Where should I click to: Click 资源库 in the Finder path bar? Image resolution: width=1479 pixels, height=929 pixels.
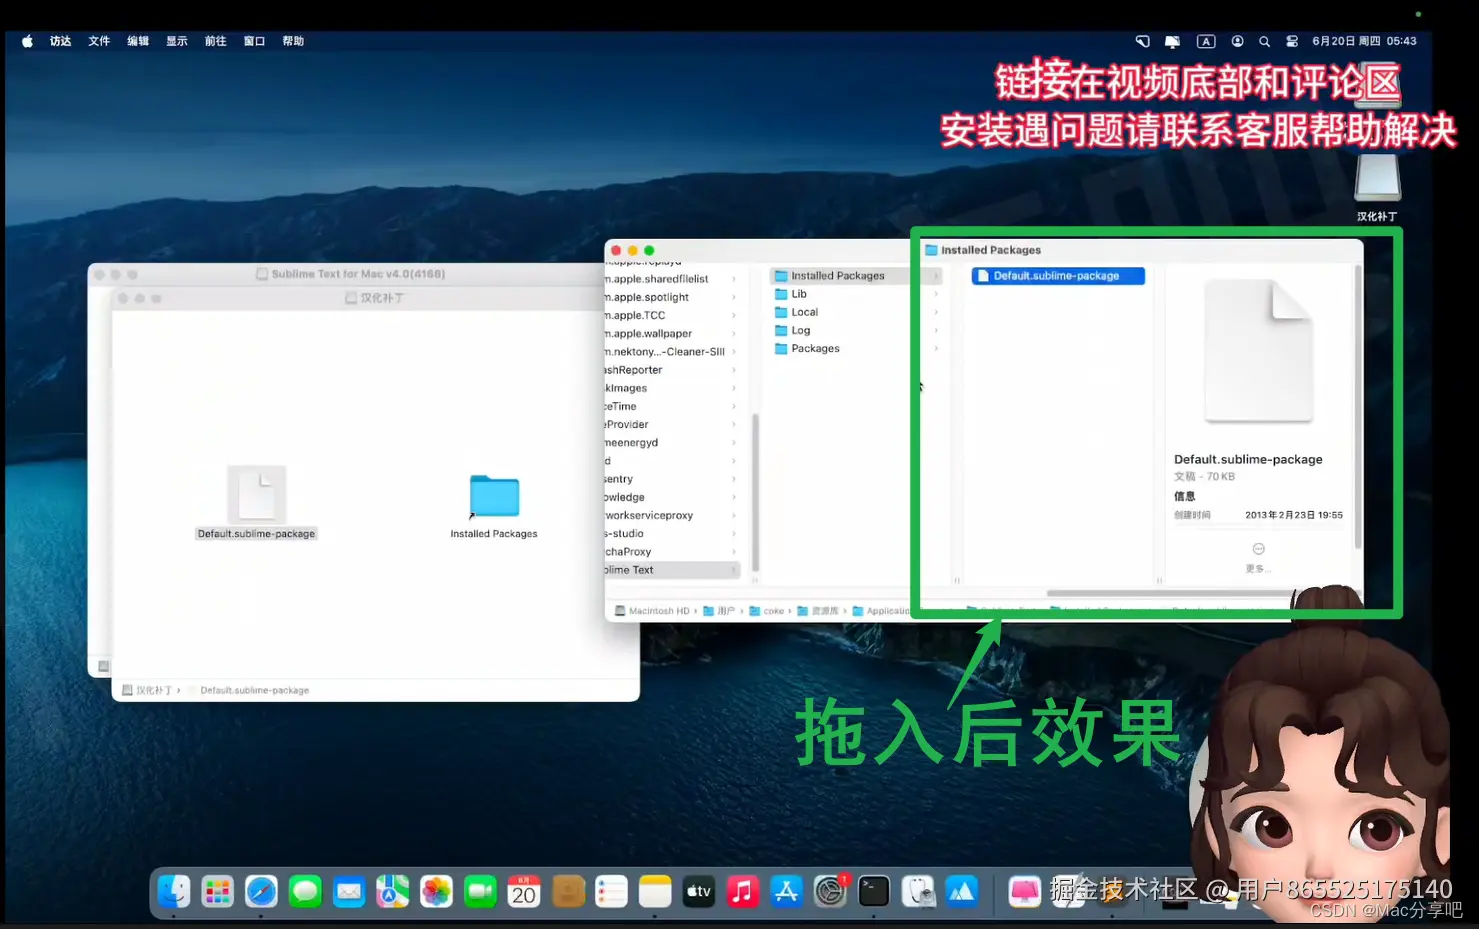pyautogui.click(x=818, y=611)
